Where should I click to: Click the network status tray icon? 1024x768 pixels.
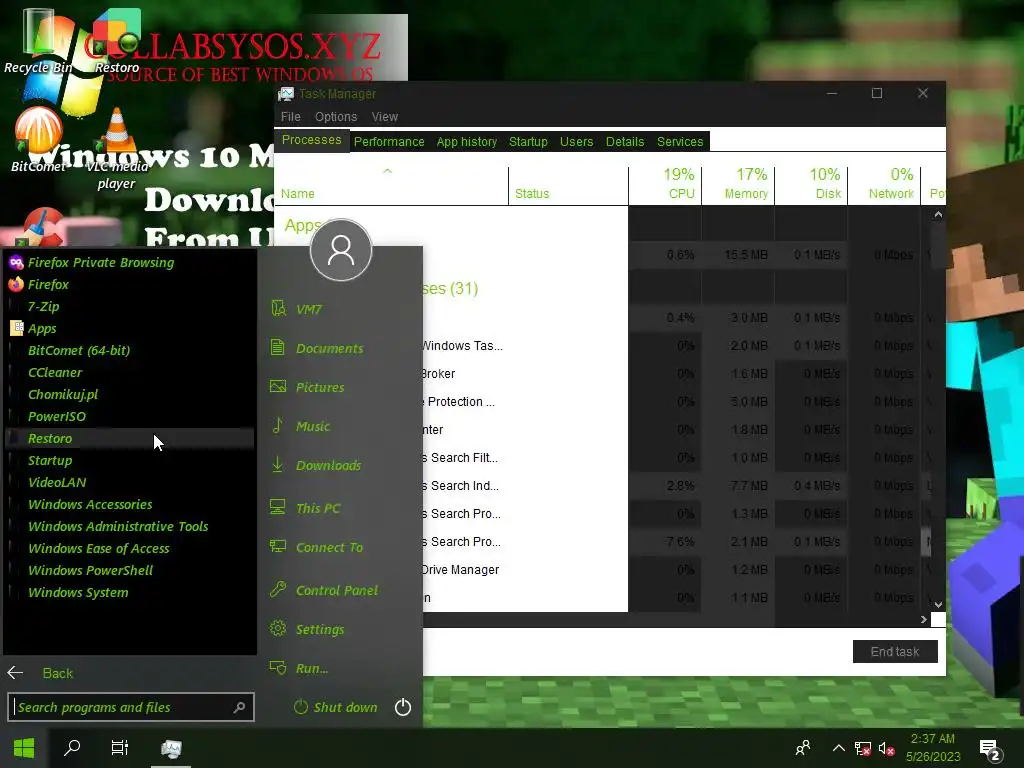(x=863, y=748)
